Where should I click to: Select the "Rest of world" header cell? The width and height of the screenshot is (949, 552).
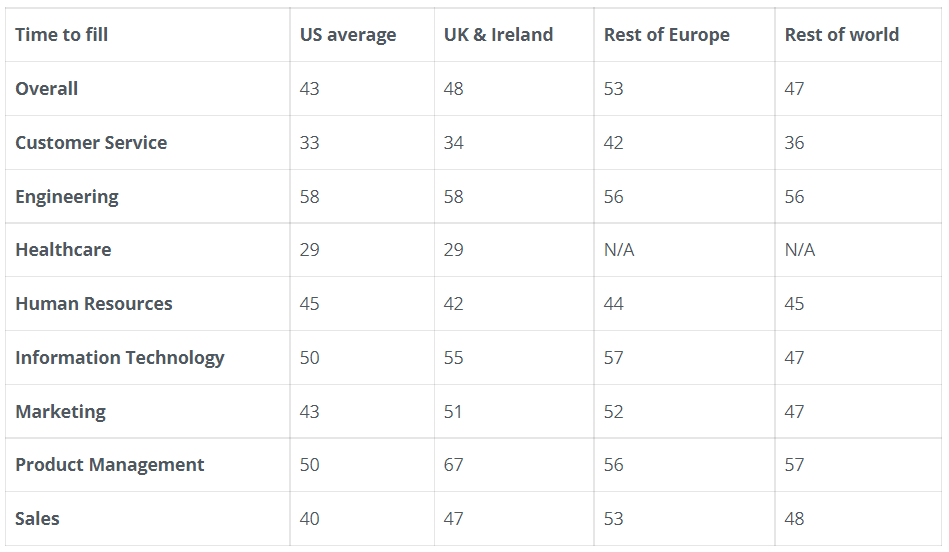(841, 35)
